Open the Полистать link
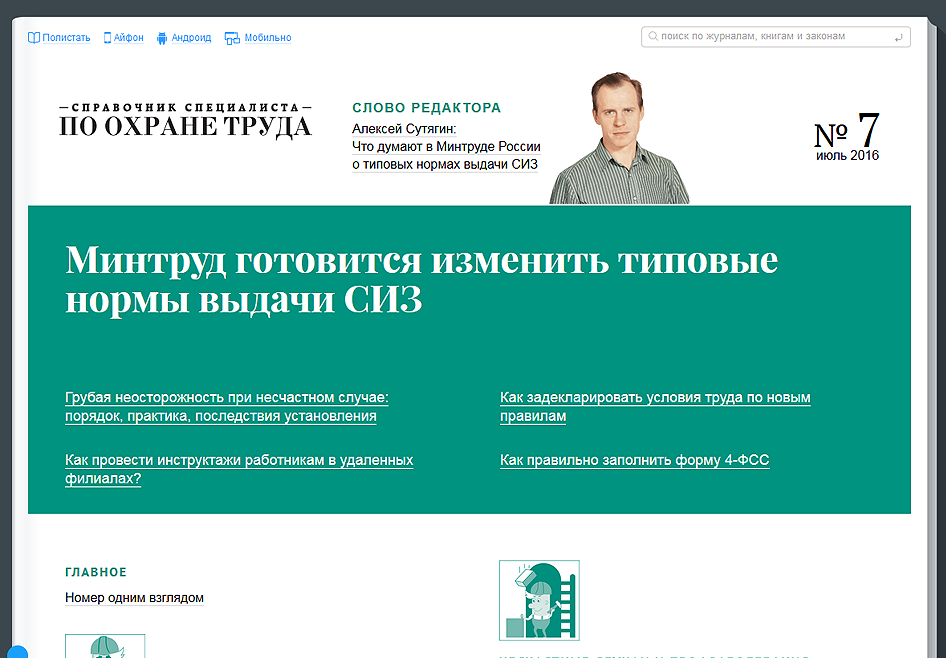 pyautogui.click(x=66, y=38)
